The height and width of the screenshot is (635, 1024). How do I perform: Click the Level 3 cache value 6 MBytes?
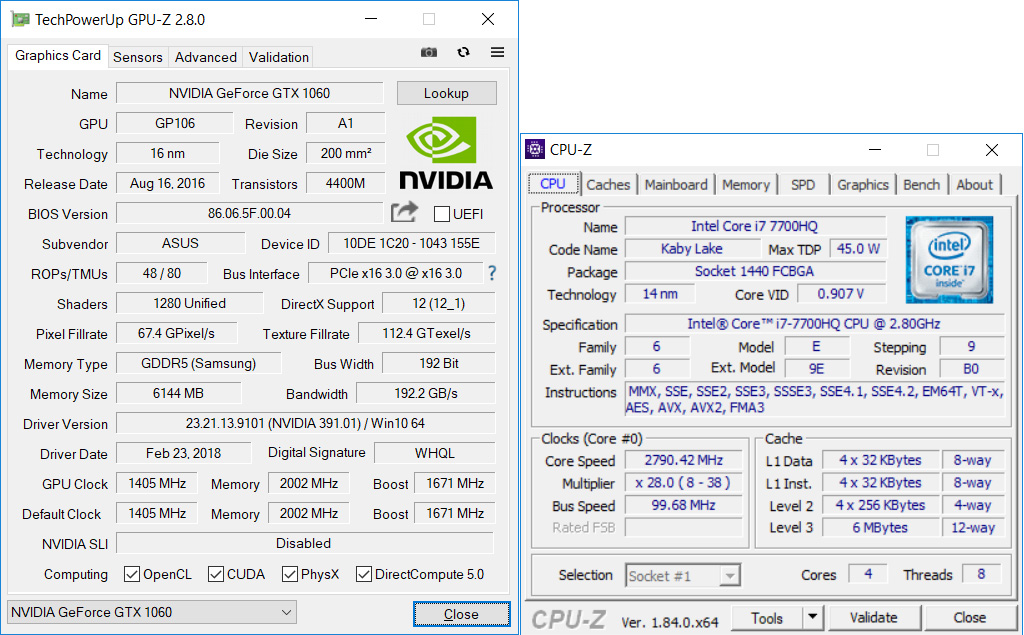pyautogui.click(x=880, y=527)
